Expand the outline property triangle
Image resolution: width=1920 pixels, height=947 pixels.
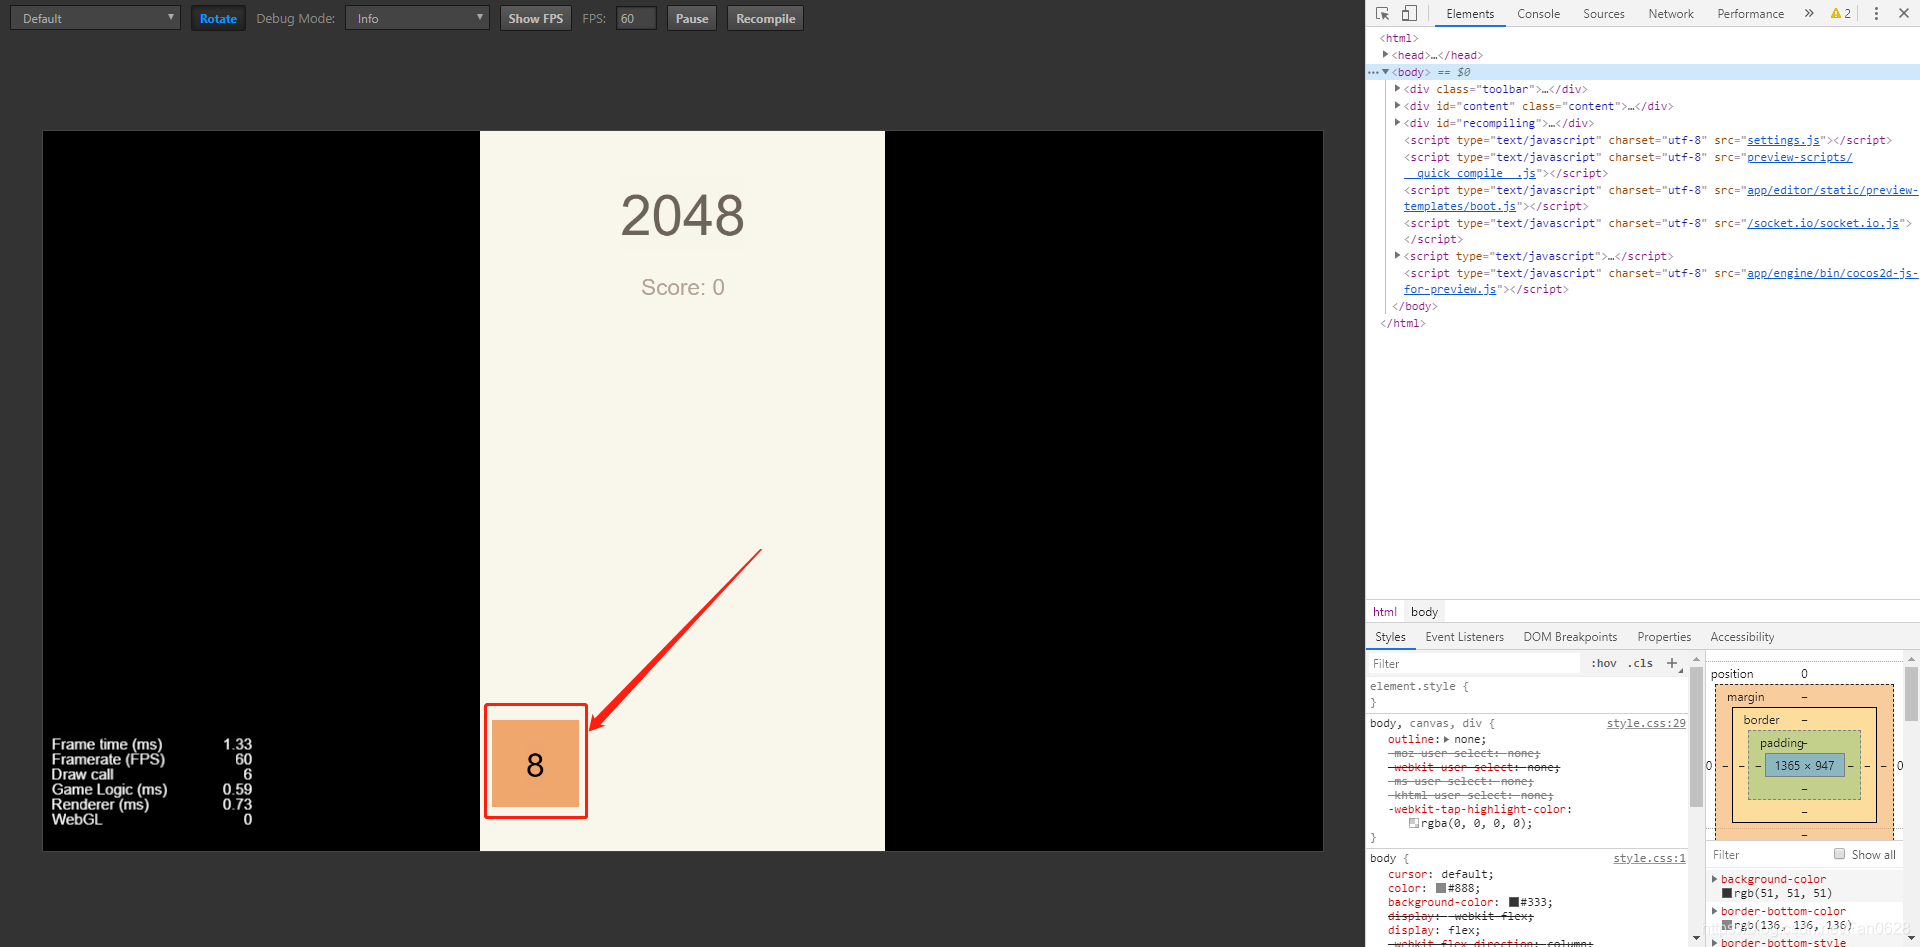coord(1446,739)
